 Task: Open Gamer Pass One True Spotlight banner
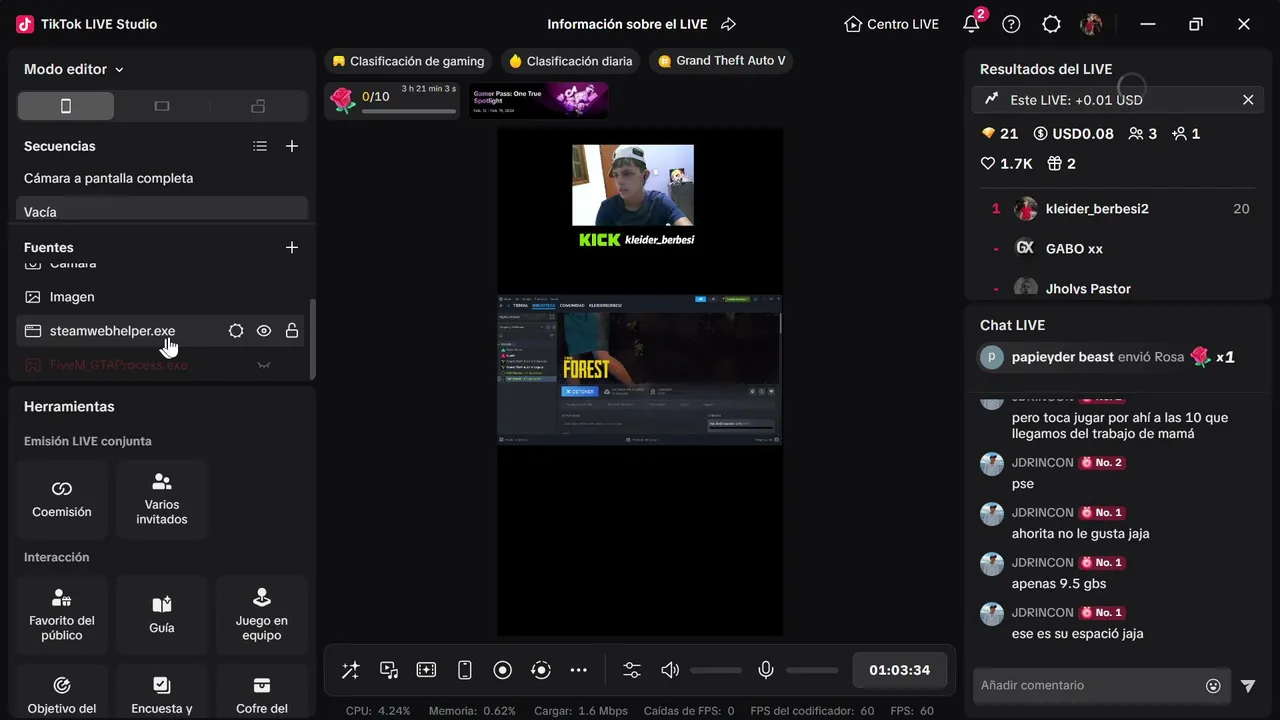click(539, 100)
